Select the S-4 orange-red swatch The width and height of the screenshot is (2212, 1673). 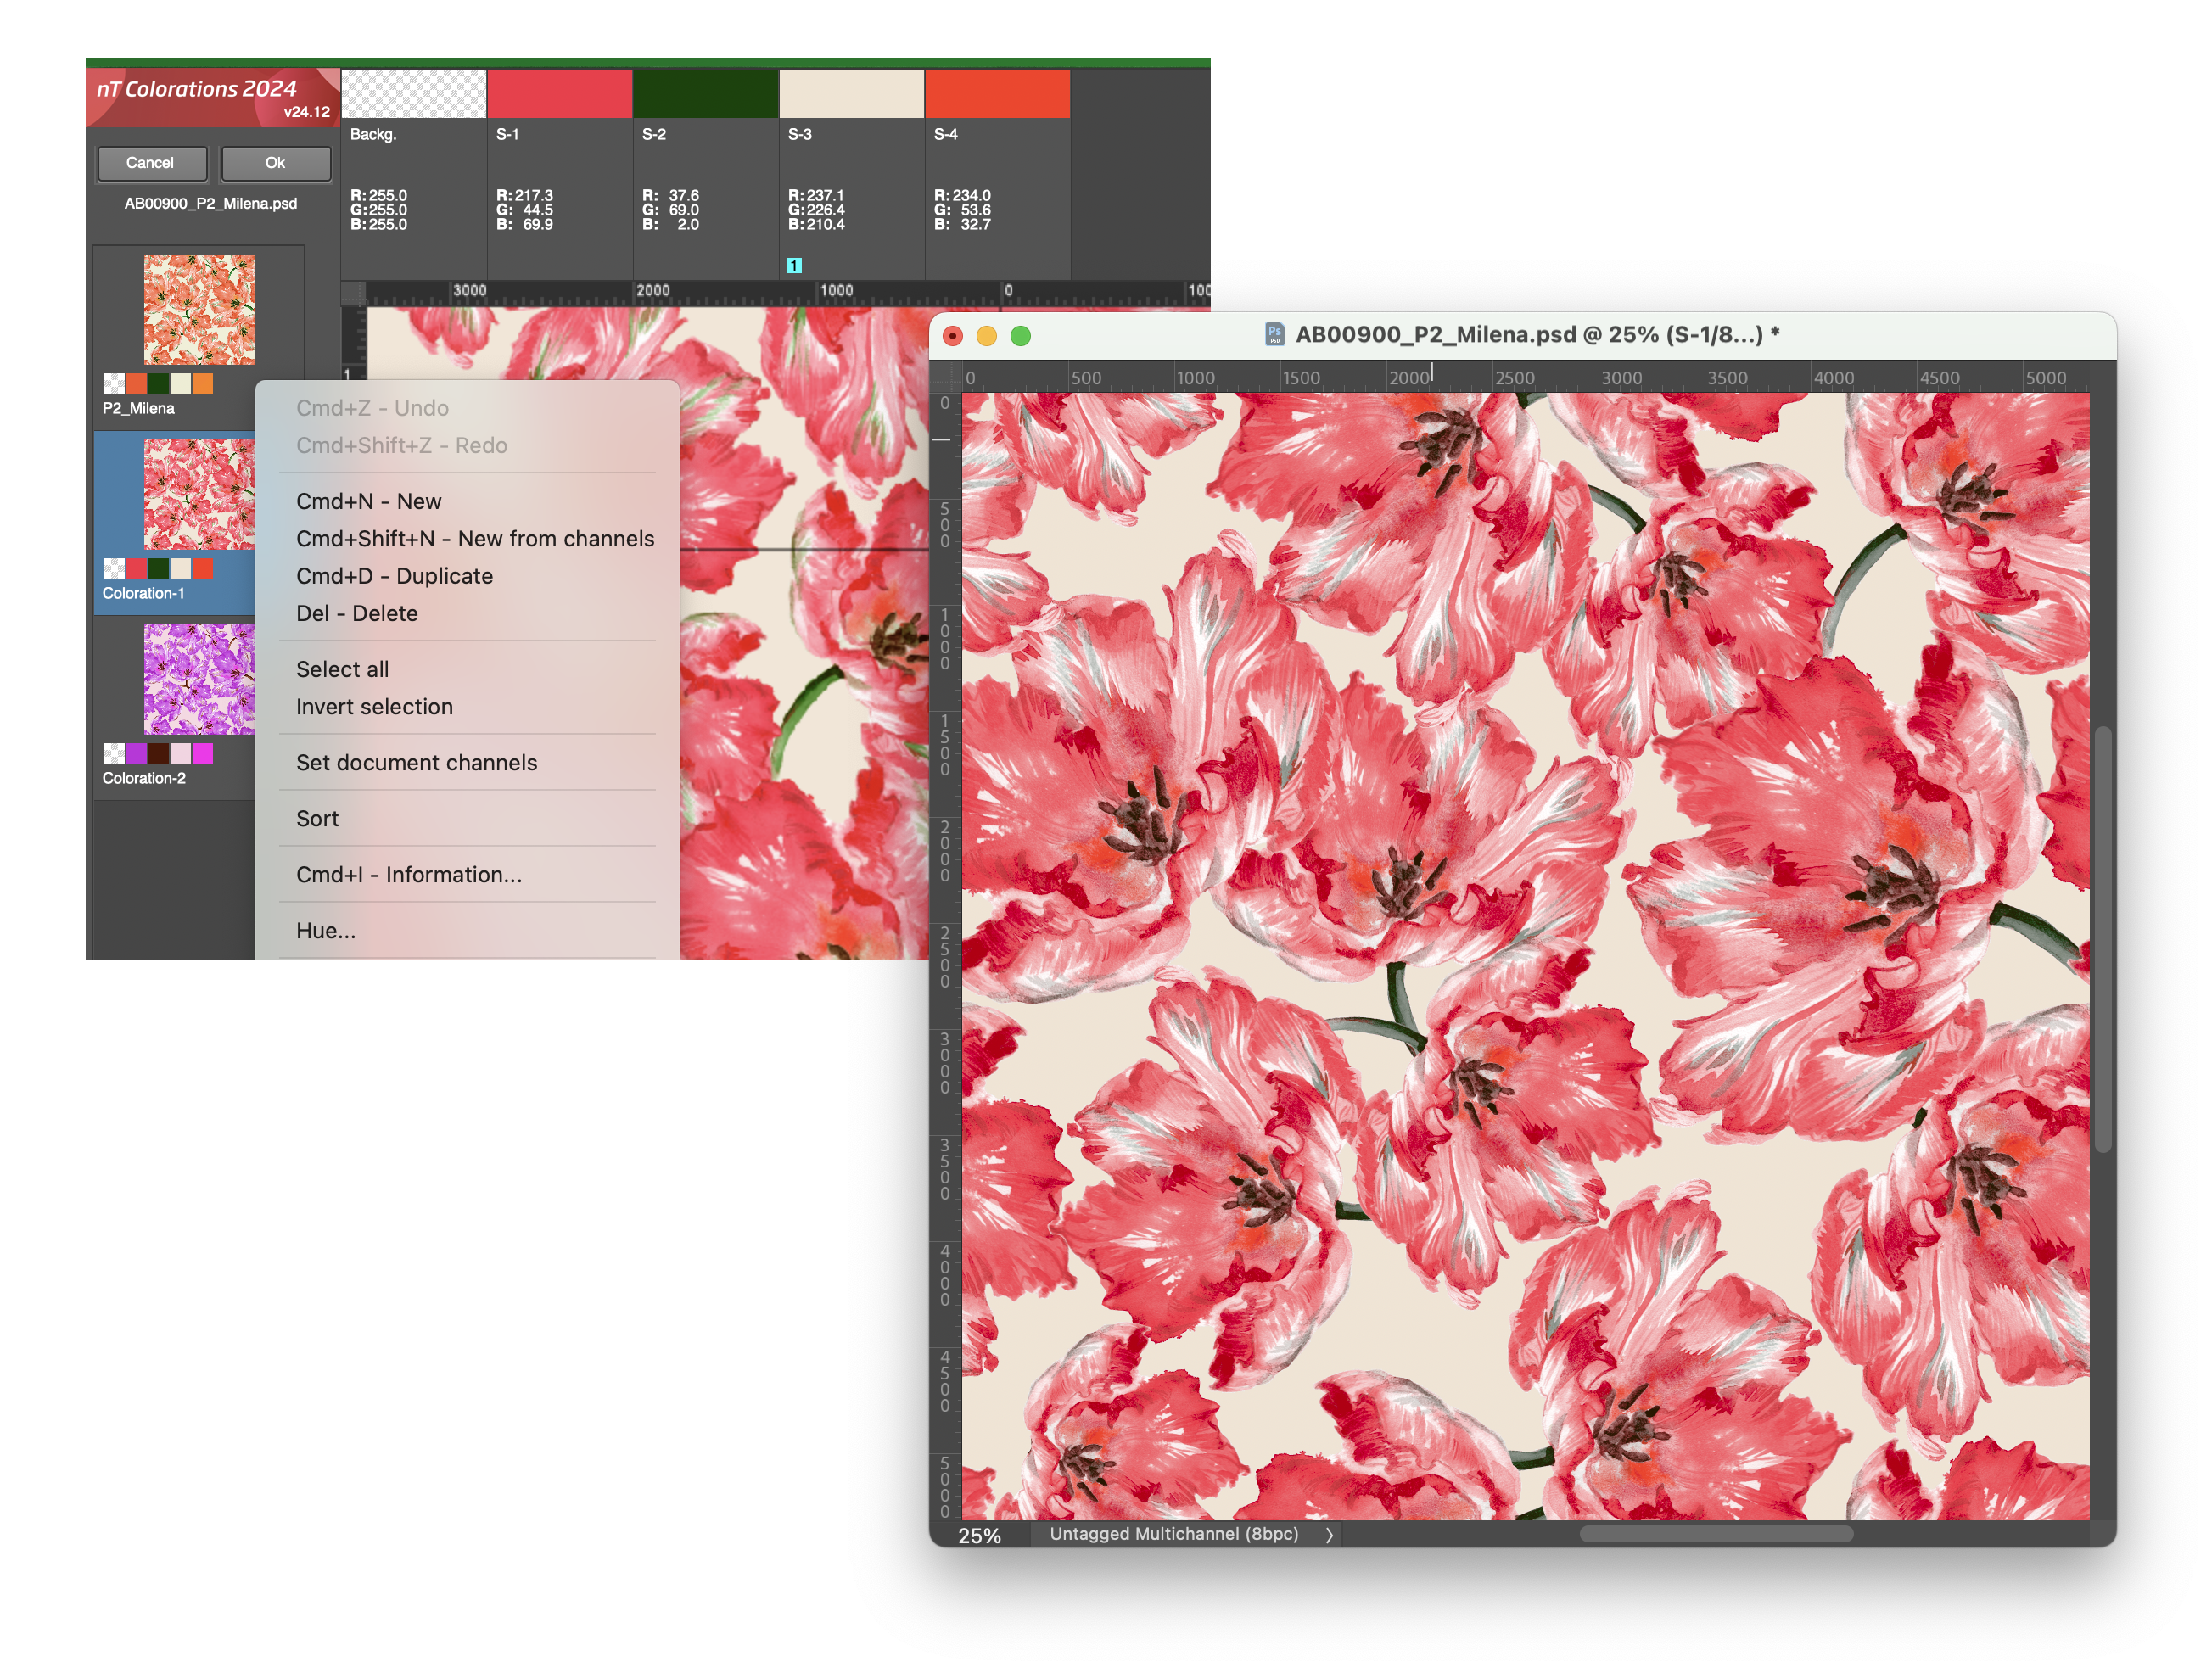click(x=997, y=94)
